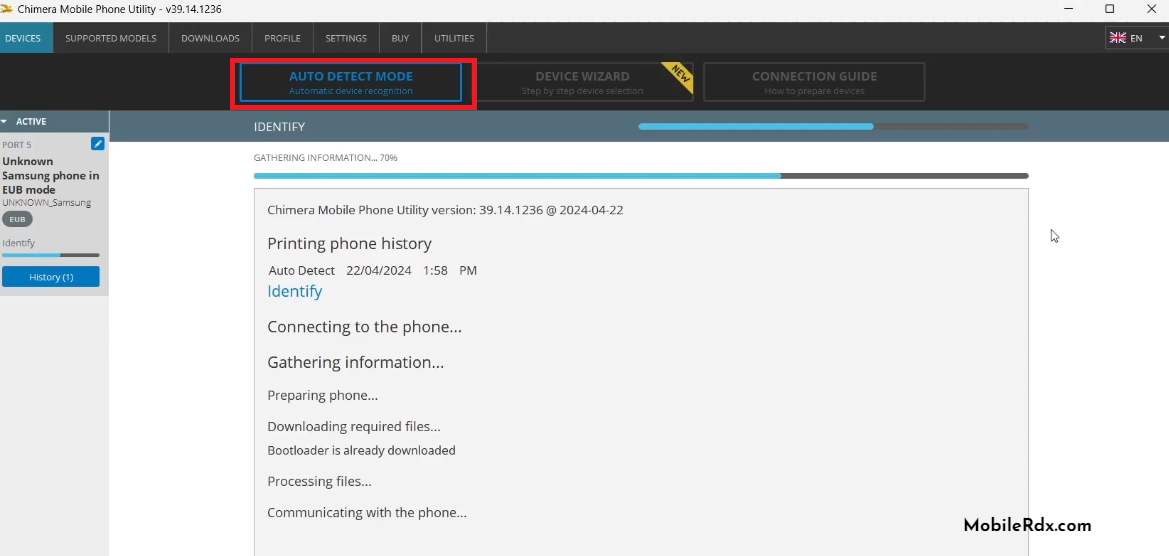The image size is (1169, 556).
Task: Click the Identify link in history
Action: tap(294, 291)
